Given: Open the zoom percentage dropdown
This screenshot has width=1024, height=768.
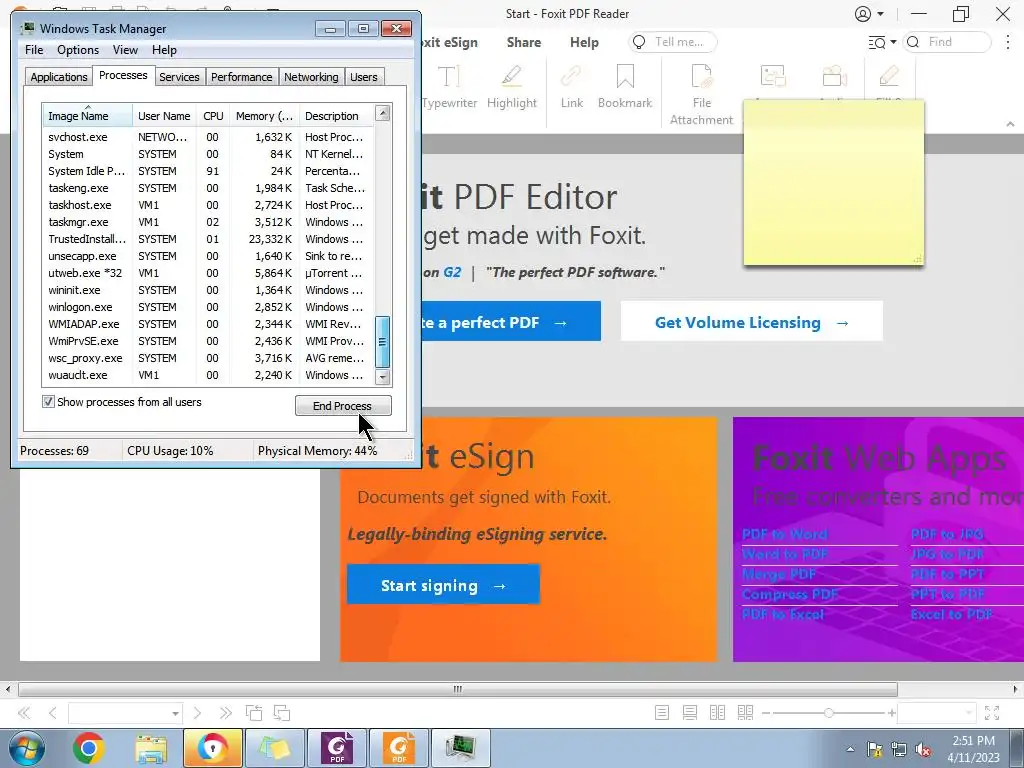Looking at the screenshot, I should coord(969,714).
